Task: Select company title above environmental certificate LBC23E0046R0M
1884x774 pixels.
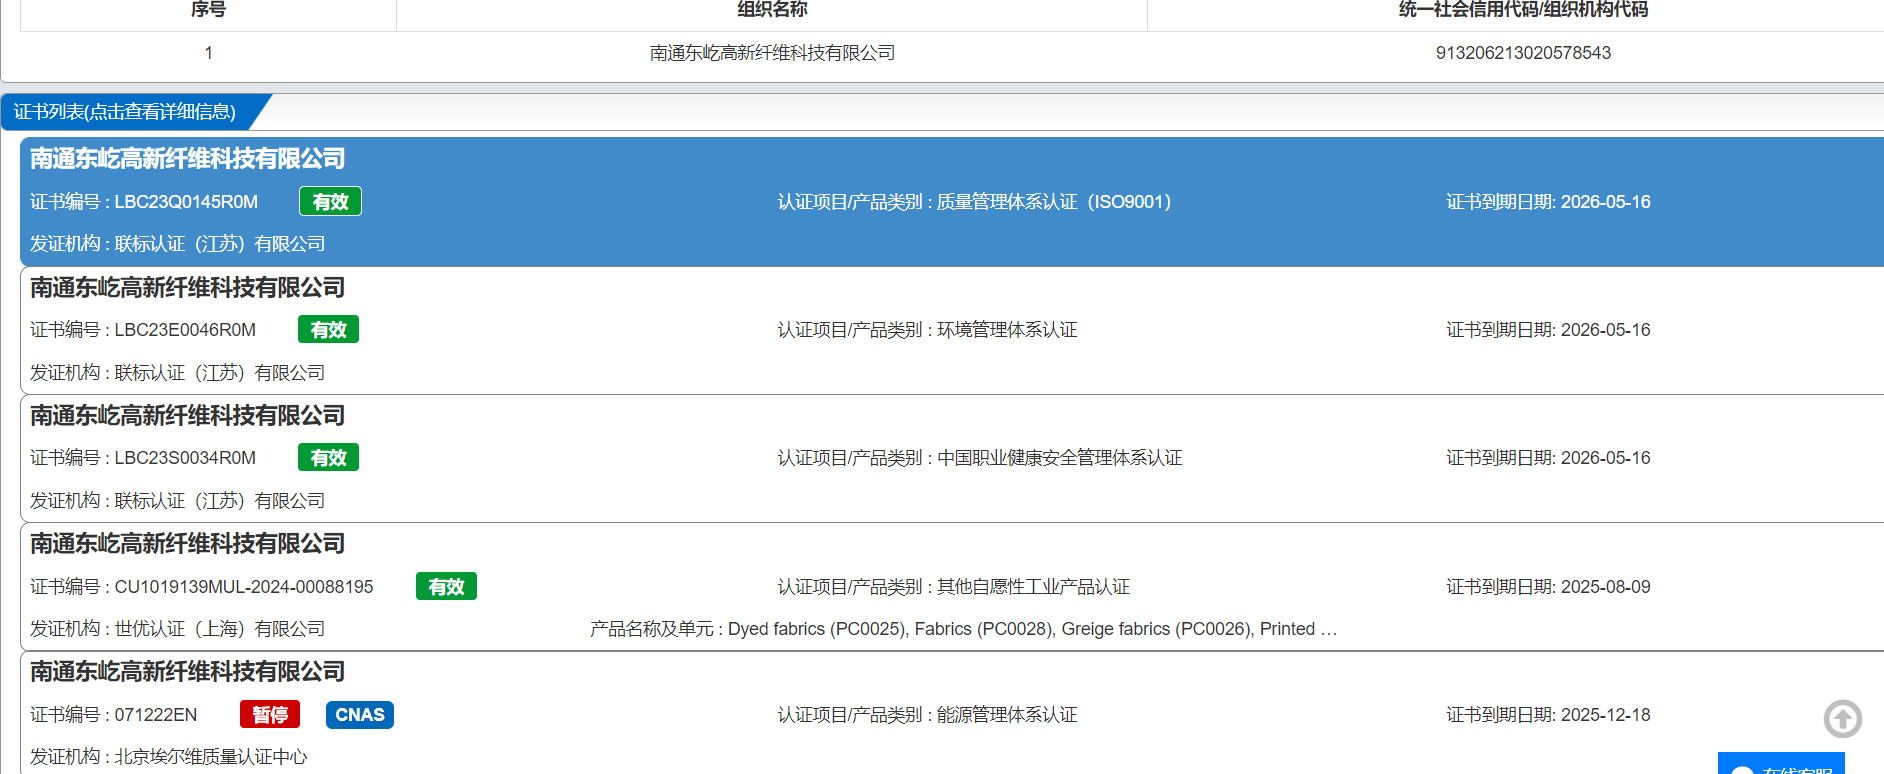Action: click(x=187, y=288)
